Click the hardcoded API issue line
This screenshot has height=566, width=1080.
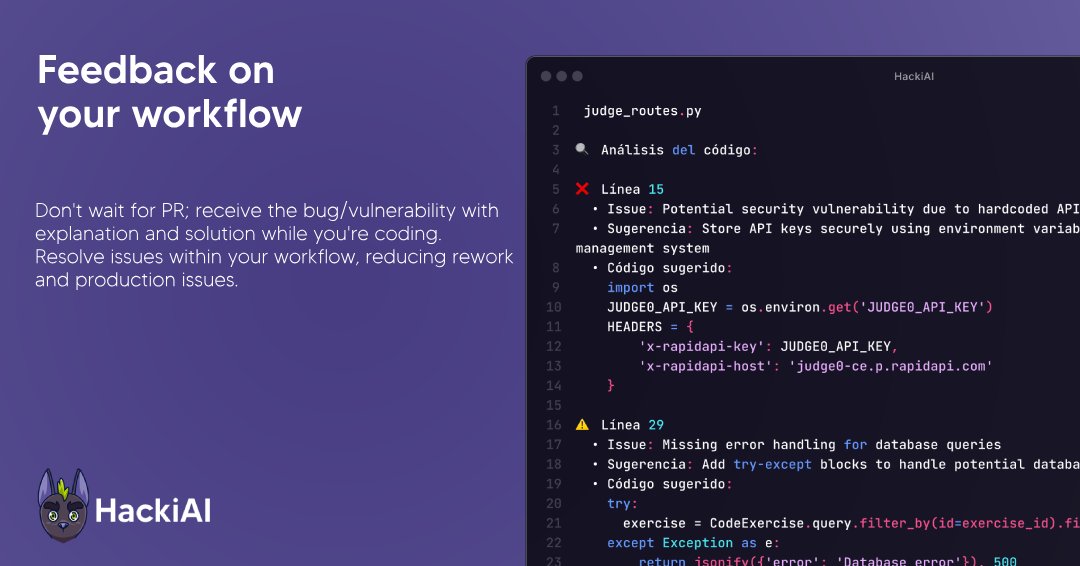click(x=835, y=209)
